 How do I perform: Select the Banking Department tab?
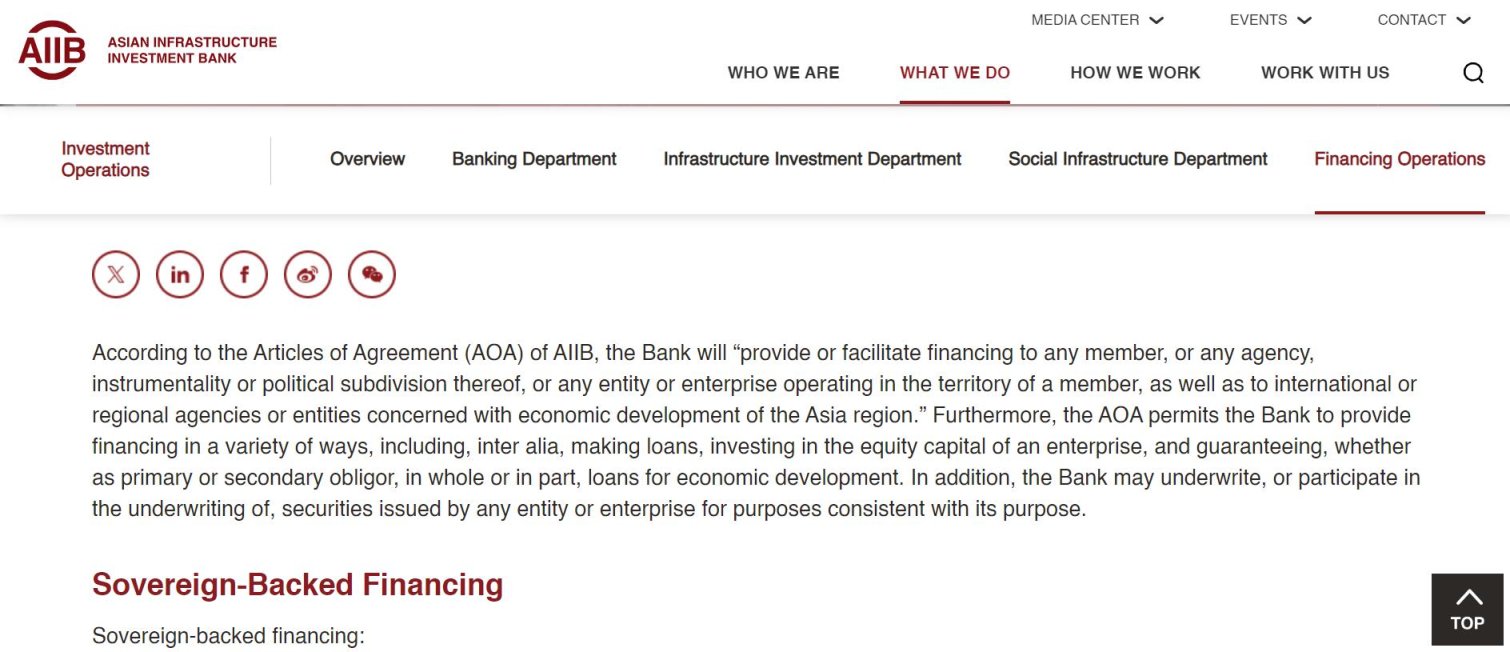pos(534,159)
